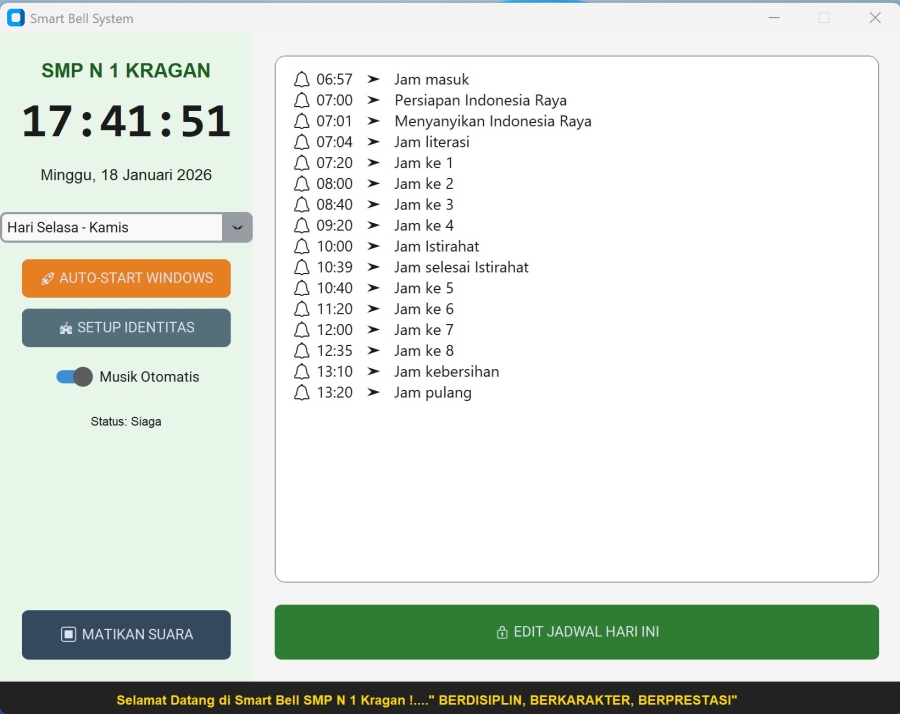The height and width of the screenshot is (714, 900).
Task: Click the Jam ke 8 schedule entry
Action: tap(423, 351)
